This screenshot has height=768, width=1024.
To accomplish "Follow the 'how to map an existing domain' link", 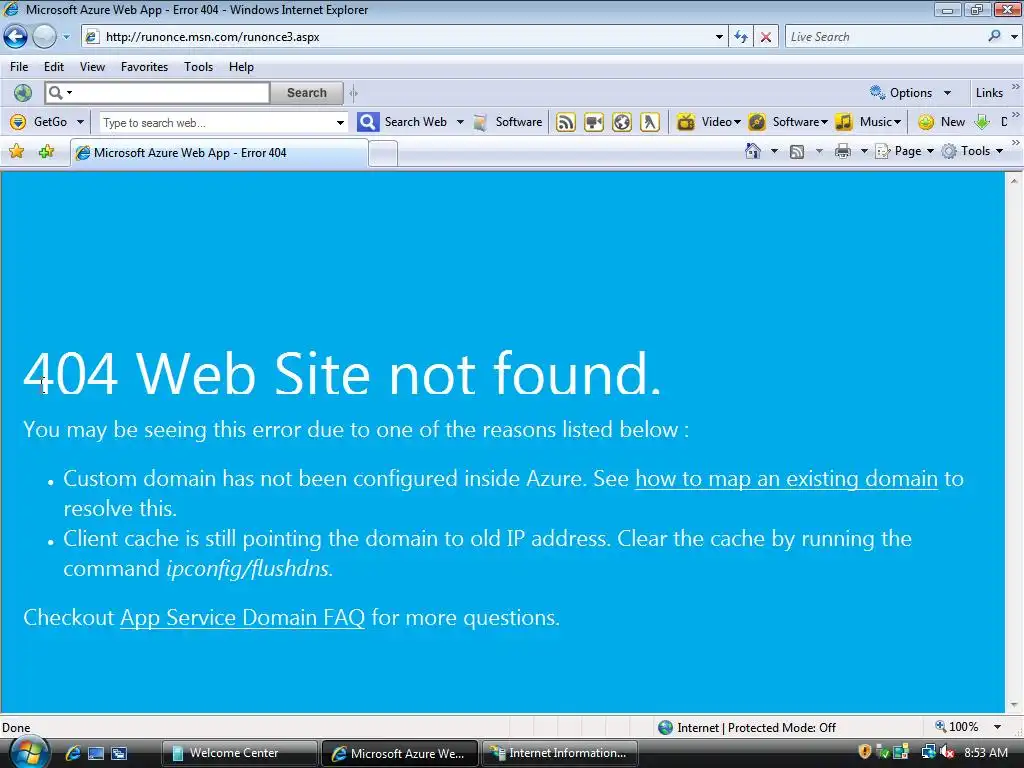I will tap(786, 479).
